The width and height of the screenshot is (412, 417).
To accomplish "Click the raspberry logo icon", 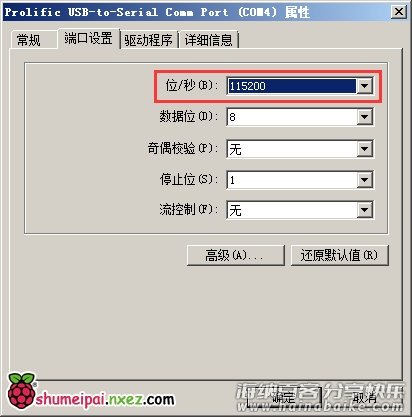I will (x=22, y=391).
